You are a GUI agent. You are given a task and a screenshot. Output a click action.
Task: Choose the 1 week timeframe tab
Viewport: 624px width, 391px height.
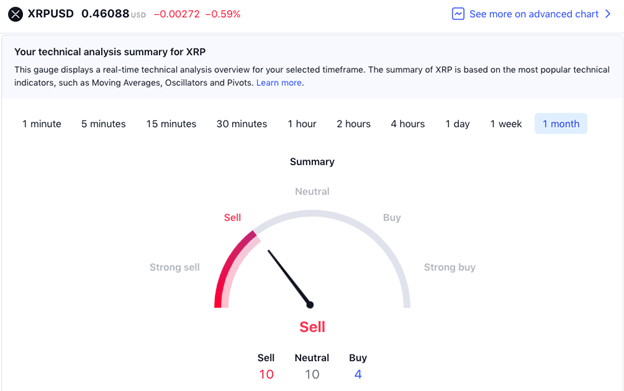[506, 124]
